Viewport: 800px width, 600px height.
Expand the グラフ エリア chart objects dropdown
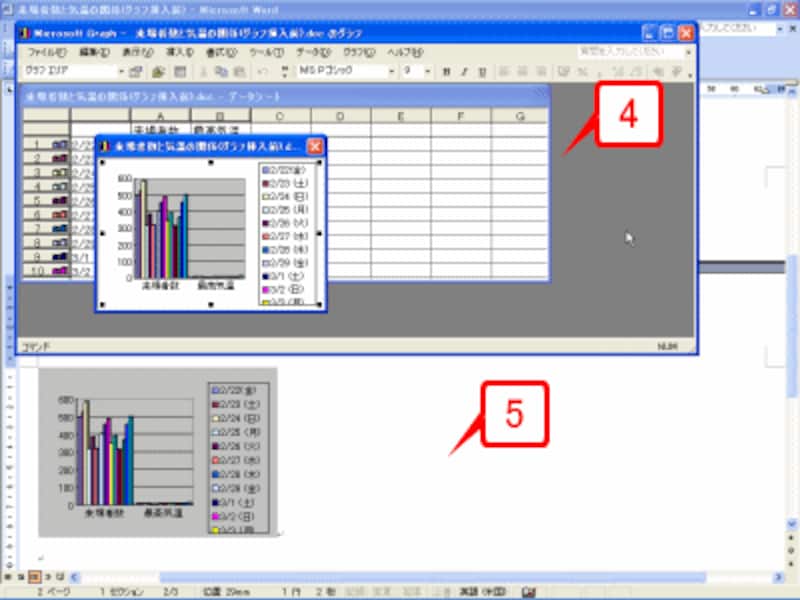point(121,72)
